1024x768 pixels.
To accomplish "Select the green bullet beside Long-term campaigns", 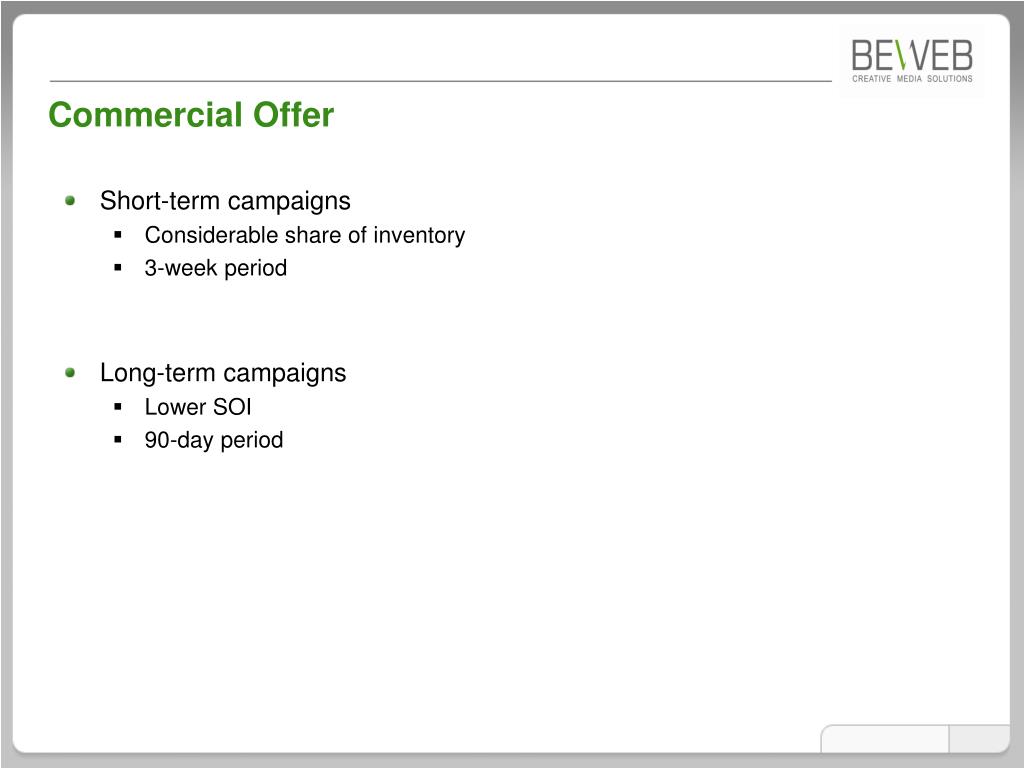I will tap(71, 373).
